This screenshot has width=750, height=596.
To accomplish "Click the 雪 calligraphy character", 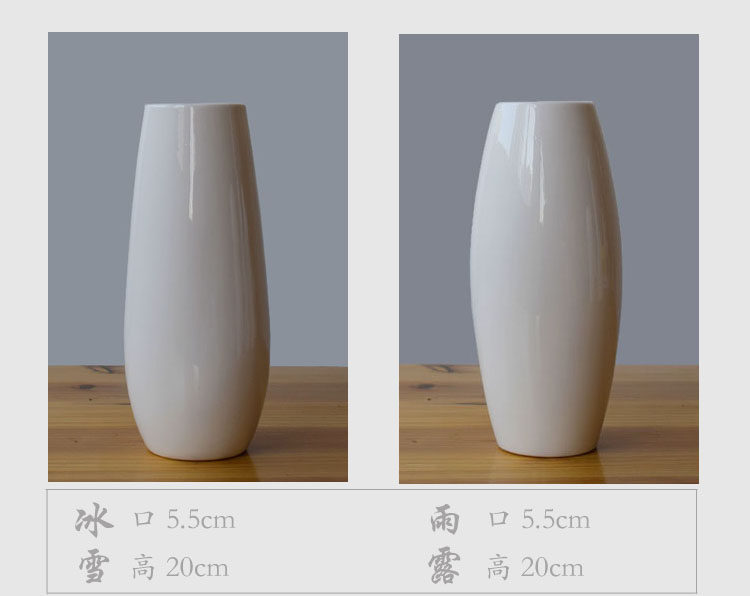I will [x=94, y=566].
